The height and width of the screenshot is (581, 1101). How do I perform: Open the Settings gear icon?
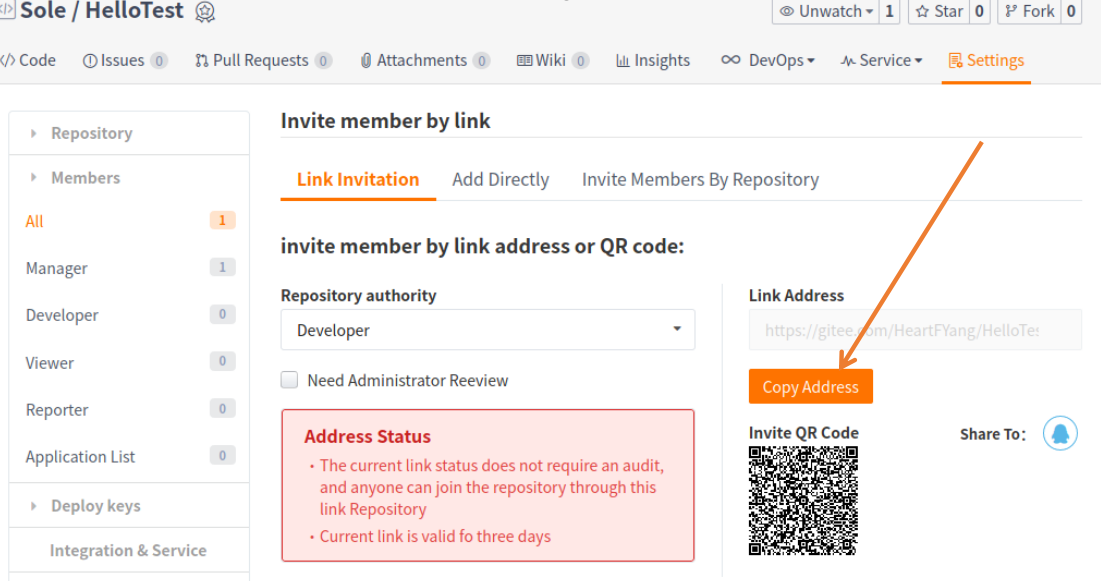[957, 60]
